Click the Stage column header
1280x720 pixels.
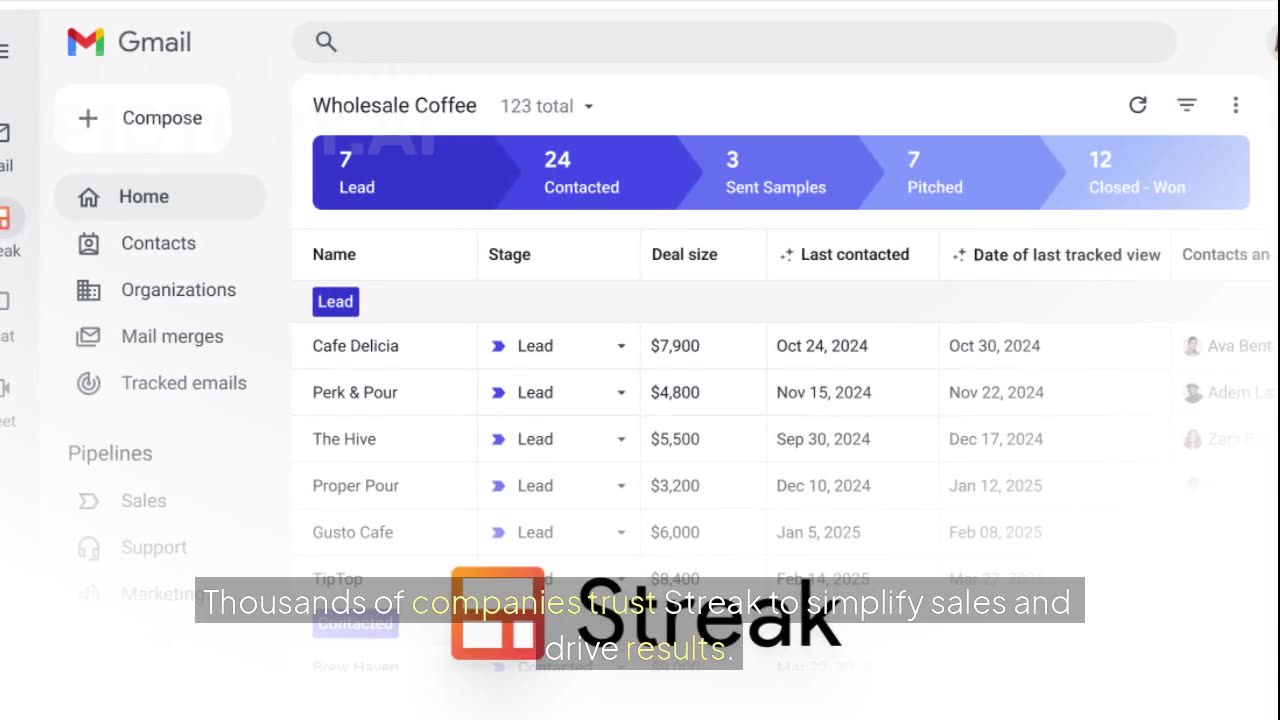(509, 255)
